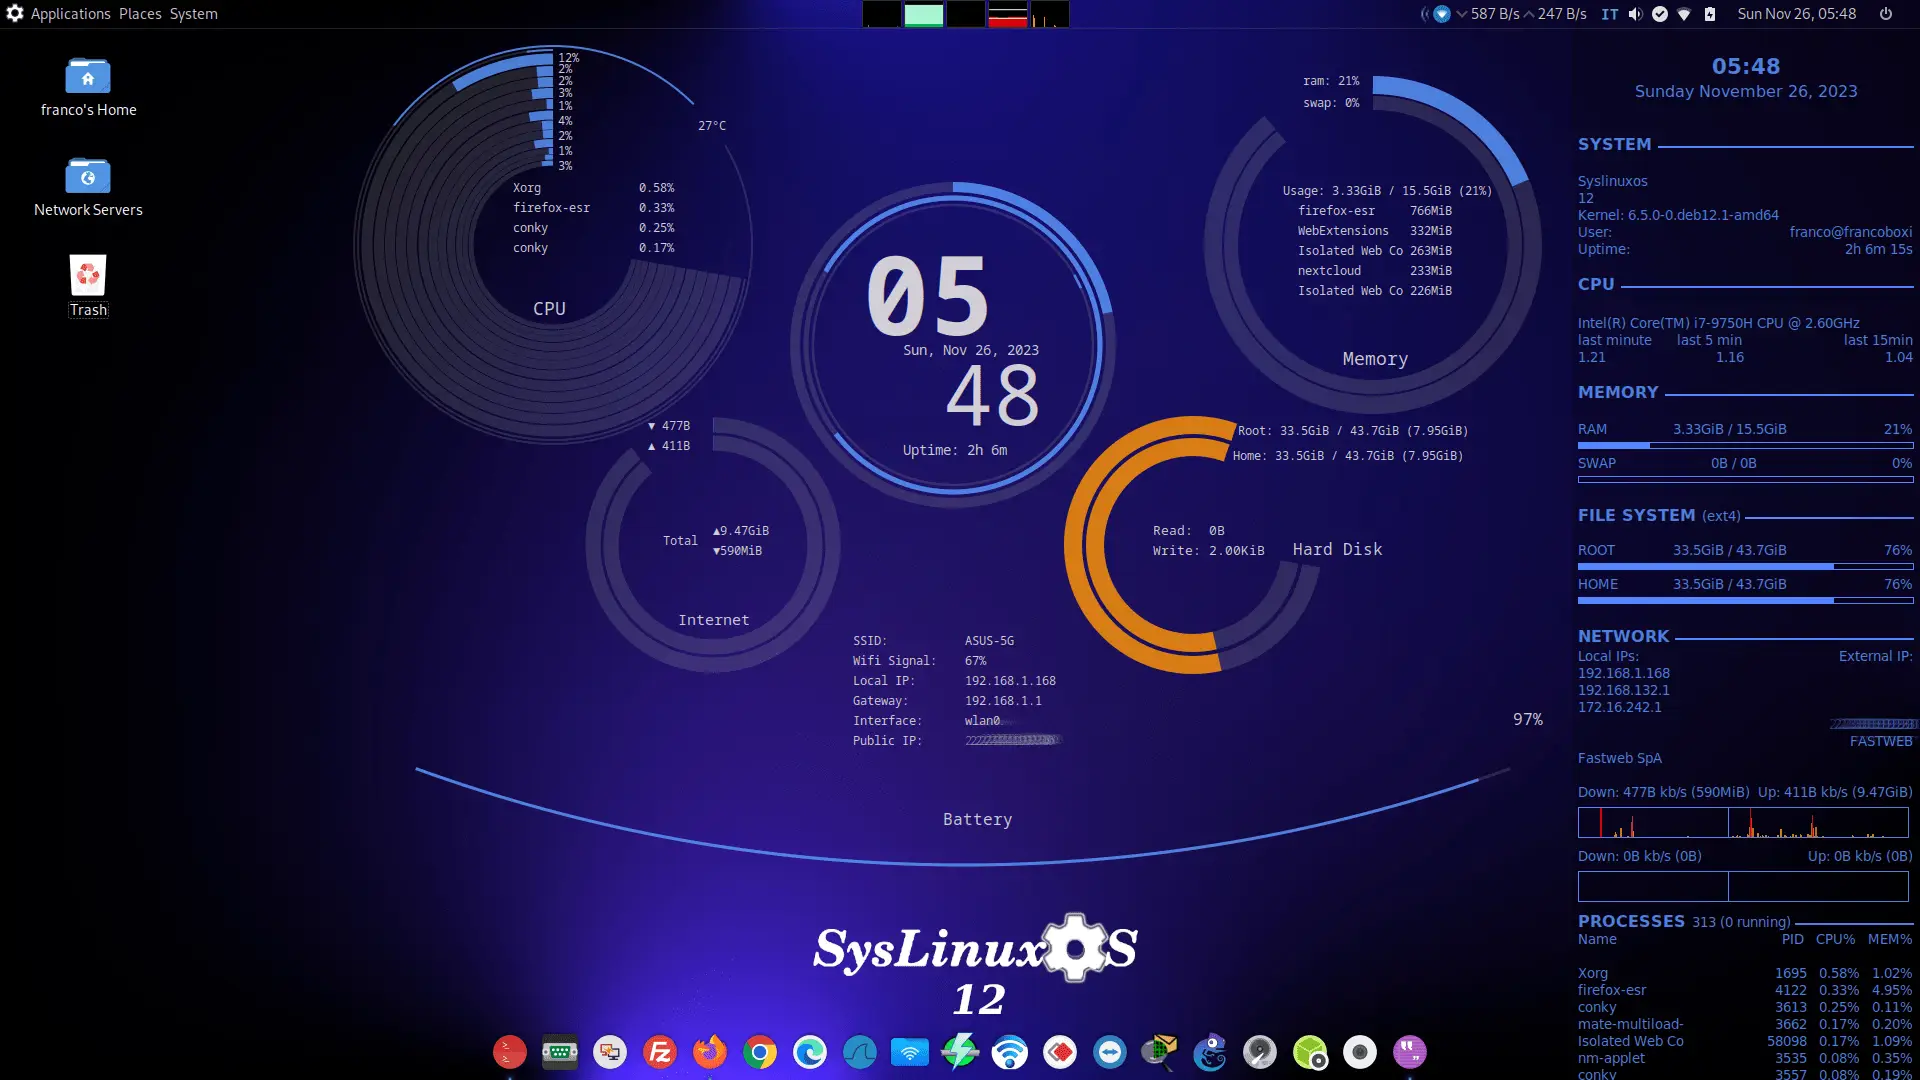
Task: Toggle the Wi-Fi status indicator in the tray
Action: [x=1686, y=14]
